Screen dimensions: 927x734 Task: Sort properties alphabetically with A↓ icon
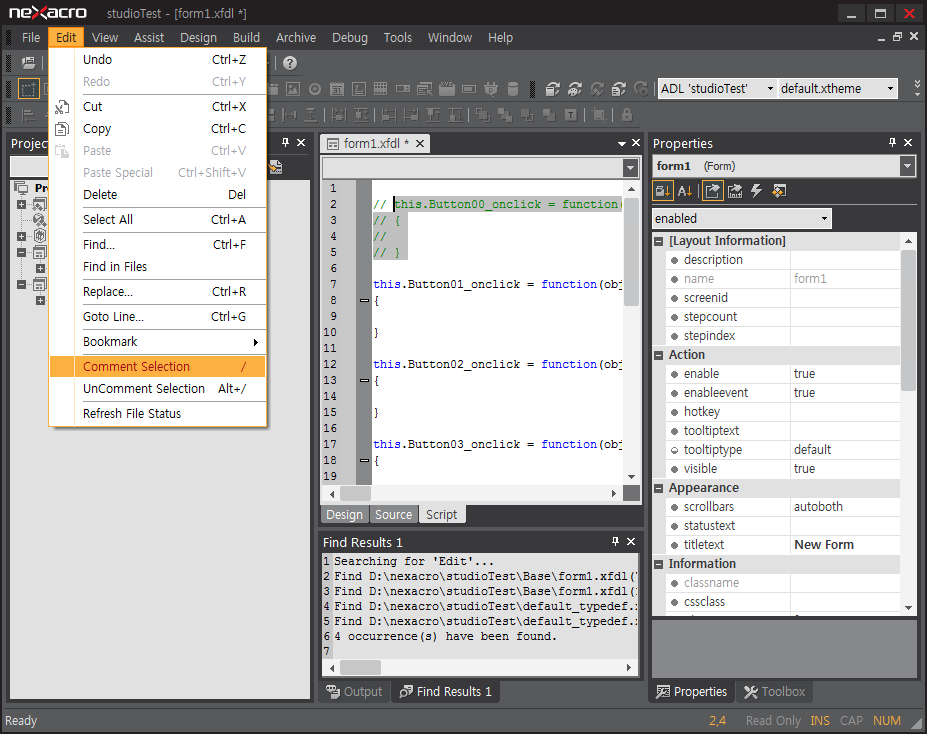point(686,191)
